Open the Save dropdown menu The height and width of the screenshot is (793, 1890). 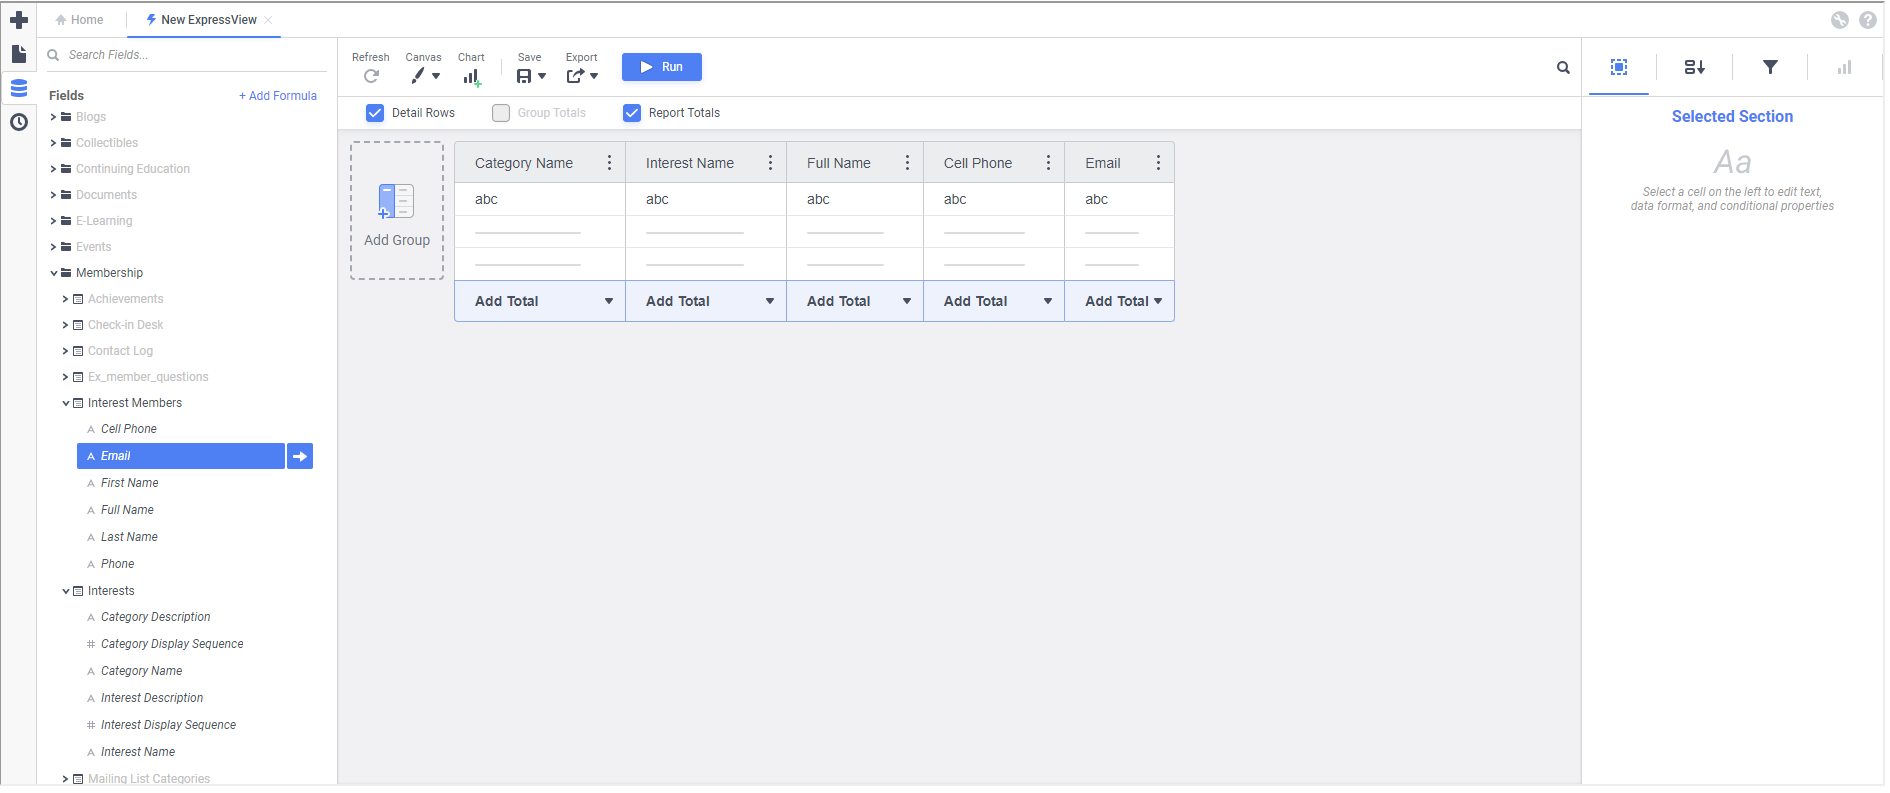tap(531, 76)
